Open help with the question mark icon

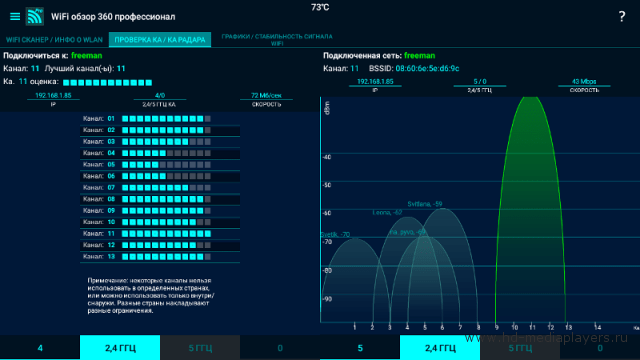(621, 17)
